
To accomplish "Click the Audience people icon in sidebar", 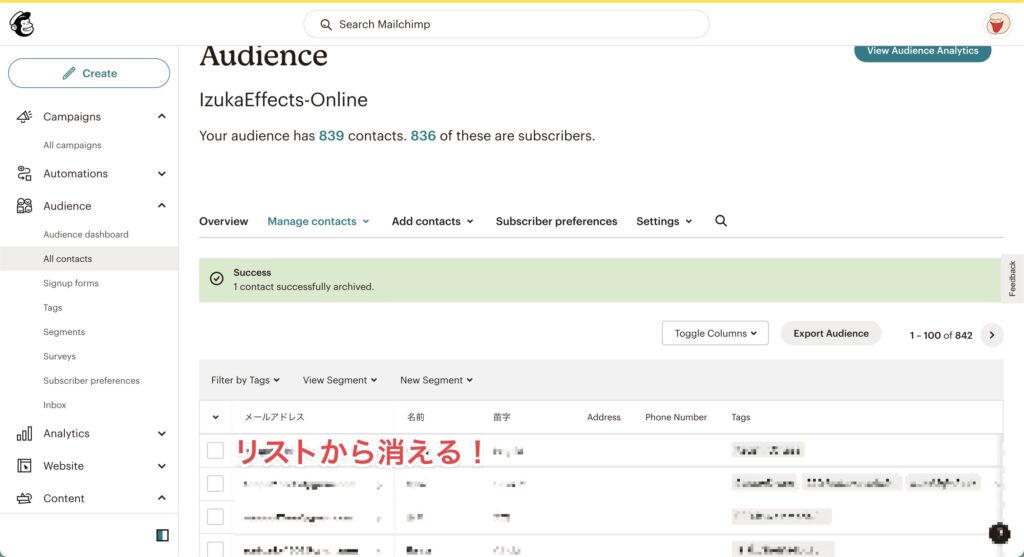I will 24,206.
